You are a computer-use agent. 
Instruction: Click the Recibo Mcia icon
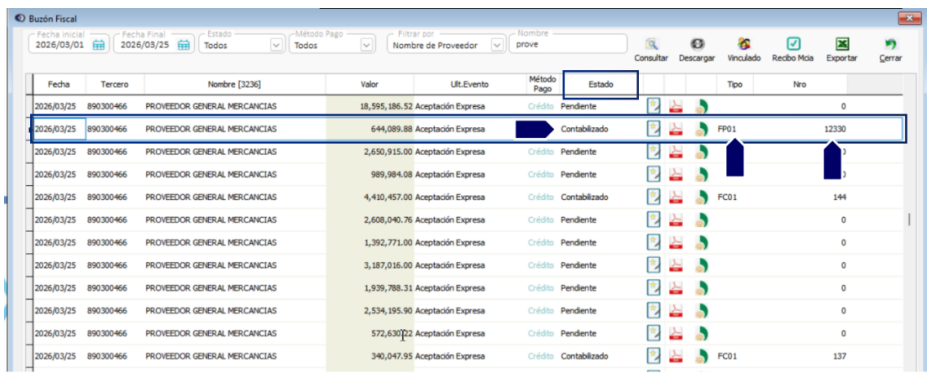(x=793, y=44)
